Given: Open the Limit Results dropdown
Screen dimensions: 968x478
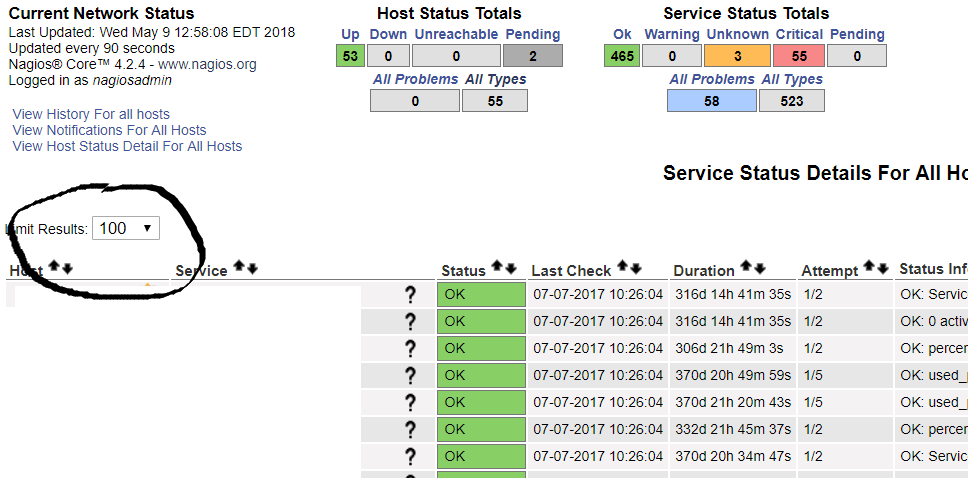Looking at the screenshot, I should 125,228.
